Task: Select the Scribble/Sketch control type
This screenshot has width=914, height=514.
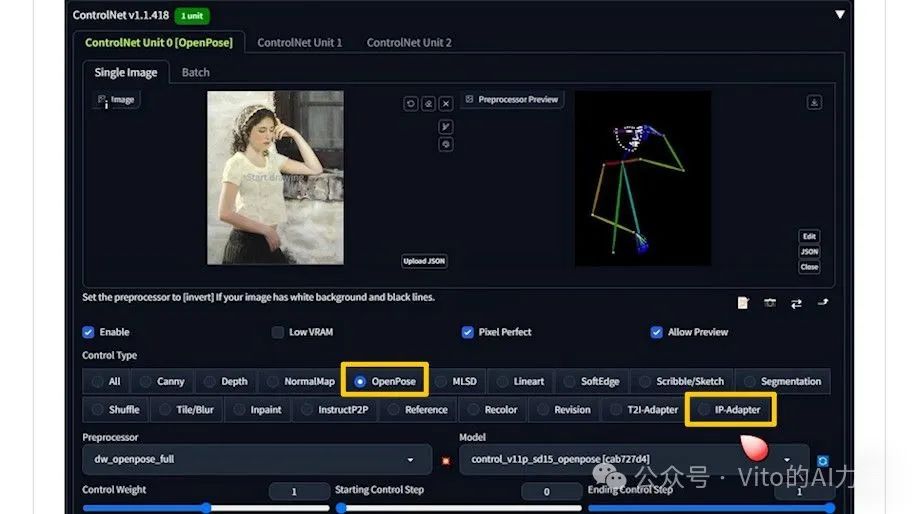Action: (682, 382)
